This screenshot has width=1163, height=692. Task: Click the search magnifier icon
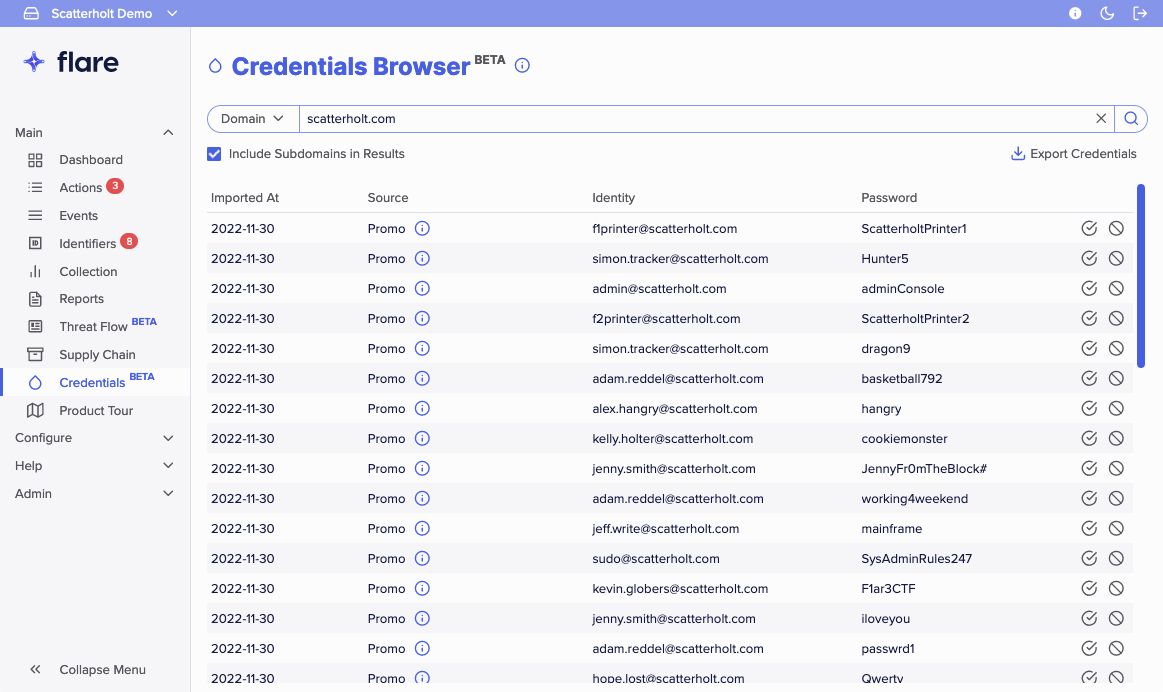click(1130, 118)
